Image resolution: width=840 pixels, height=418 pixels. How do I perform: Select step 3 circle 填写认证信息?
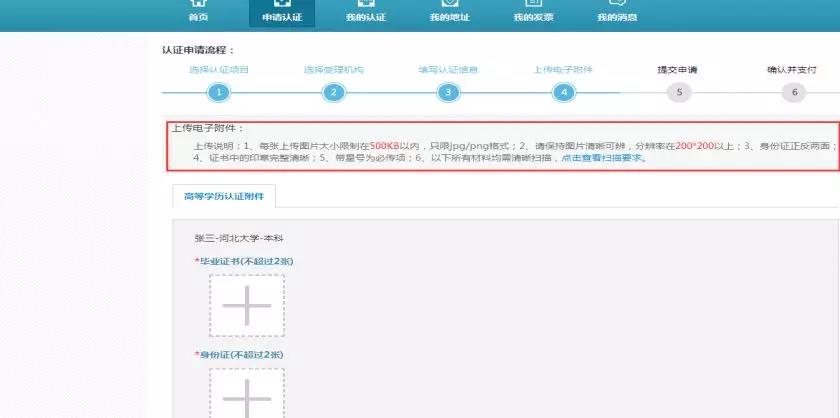click(448, 93)
